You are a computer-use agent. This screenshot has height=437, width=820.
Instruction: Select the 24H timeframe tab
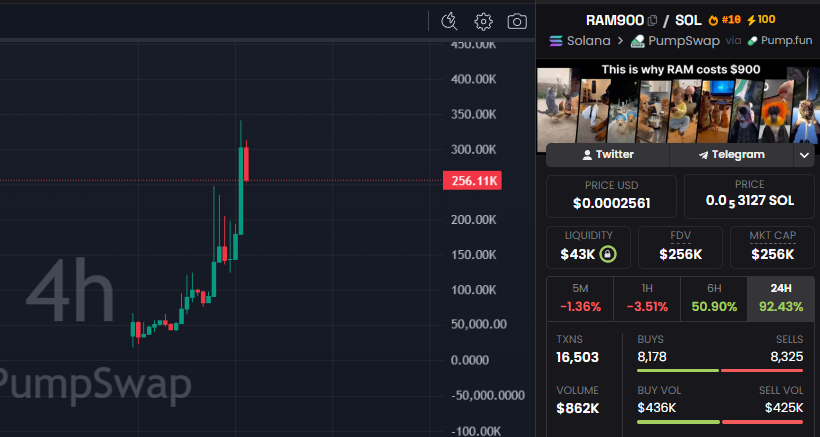781,299
